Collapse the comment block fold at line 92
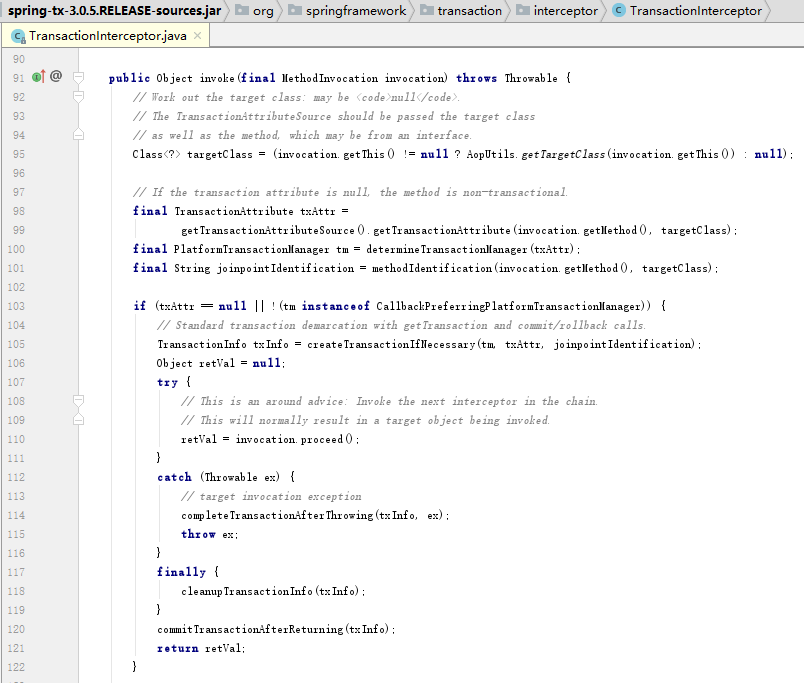This screenshot has width=804, height=683. 78,96
